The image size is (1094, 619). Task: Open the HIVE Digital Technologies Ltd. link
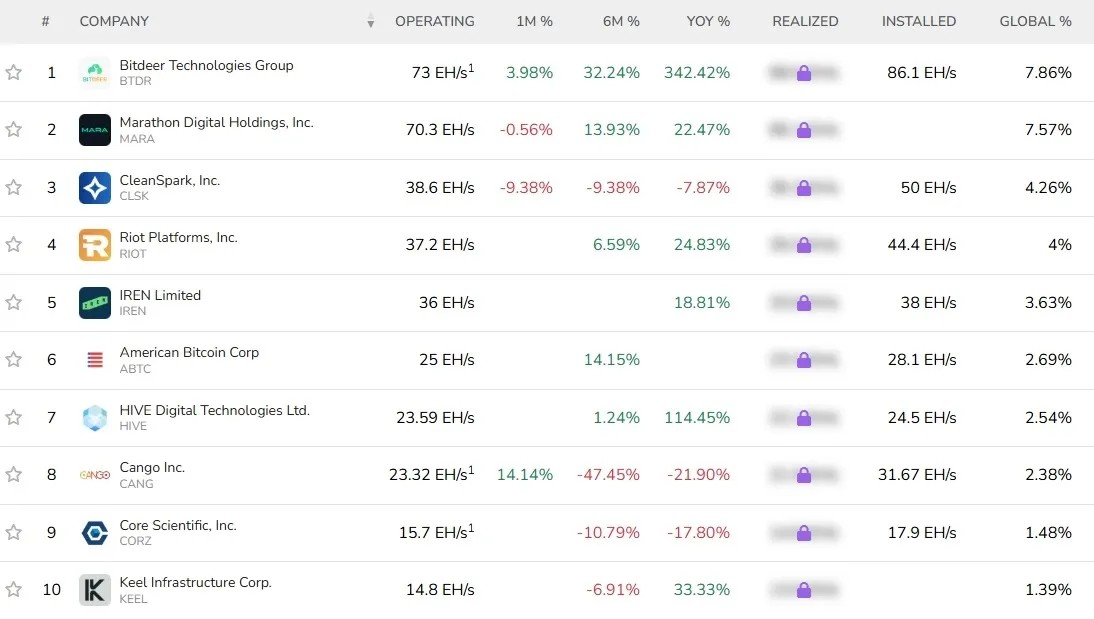[x=214, y=410]
